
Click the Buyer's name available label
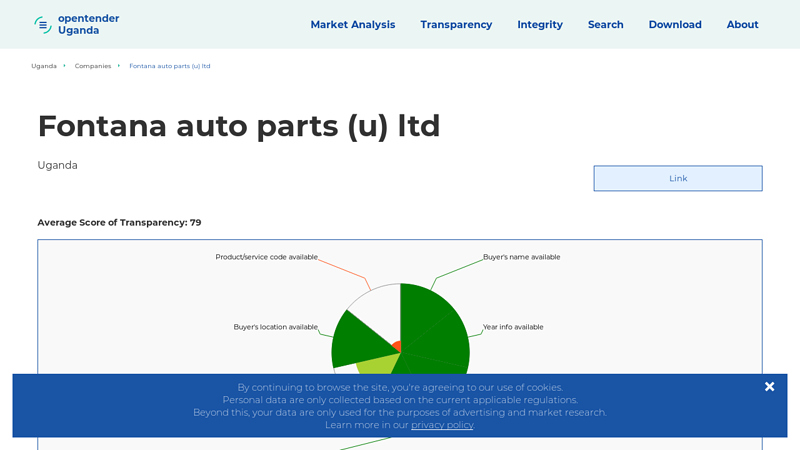(521, 257)
